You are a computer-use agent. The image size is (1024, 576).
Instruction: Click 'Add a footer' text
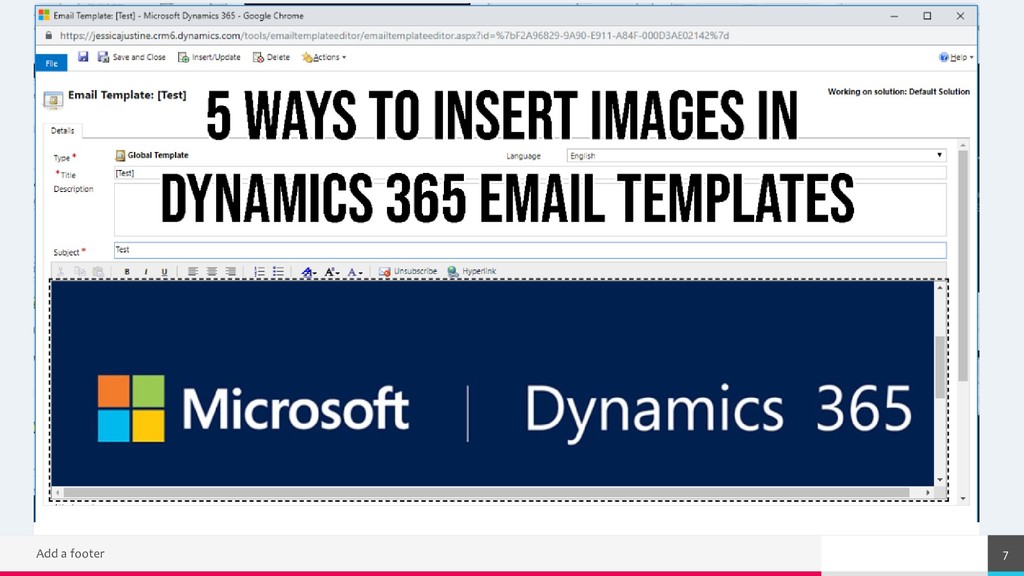(x=71, y=553)
